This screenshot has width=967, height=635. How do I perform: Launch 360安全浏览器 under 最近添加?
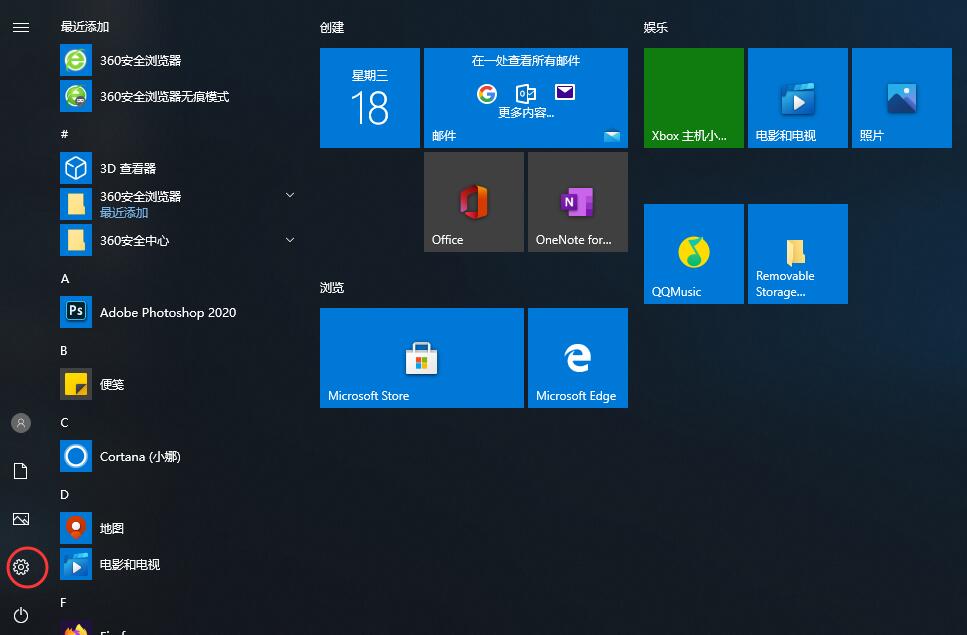click(179, 60)
